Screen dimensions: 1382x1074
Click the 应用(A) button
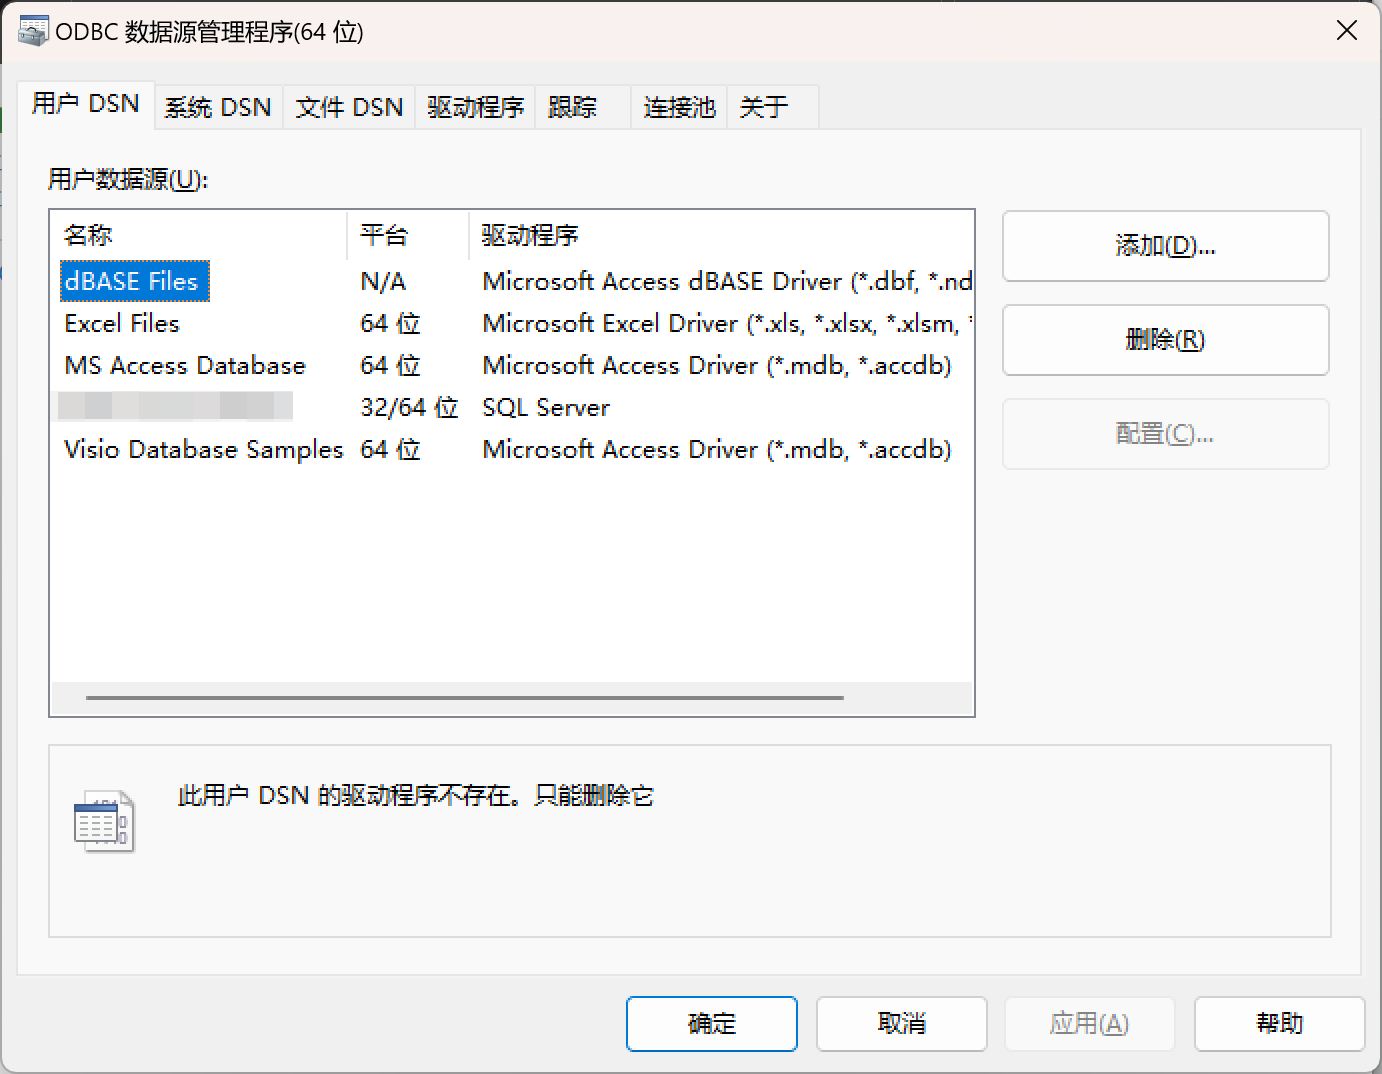click(x=1089, y=1024)
